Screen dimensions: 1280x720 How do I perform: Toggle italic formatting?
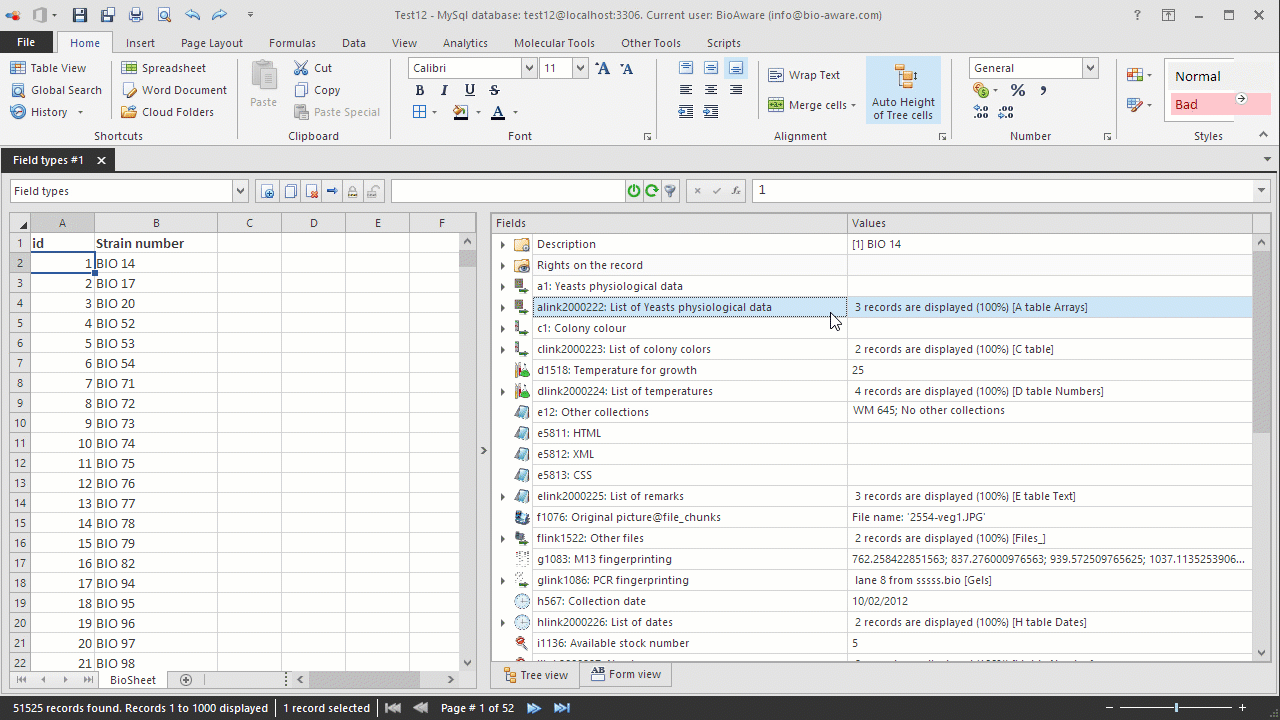click(443, 90)
